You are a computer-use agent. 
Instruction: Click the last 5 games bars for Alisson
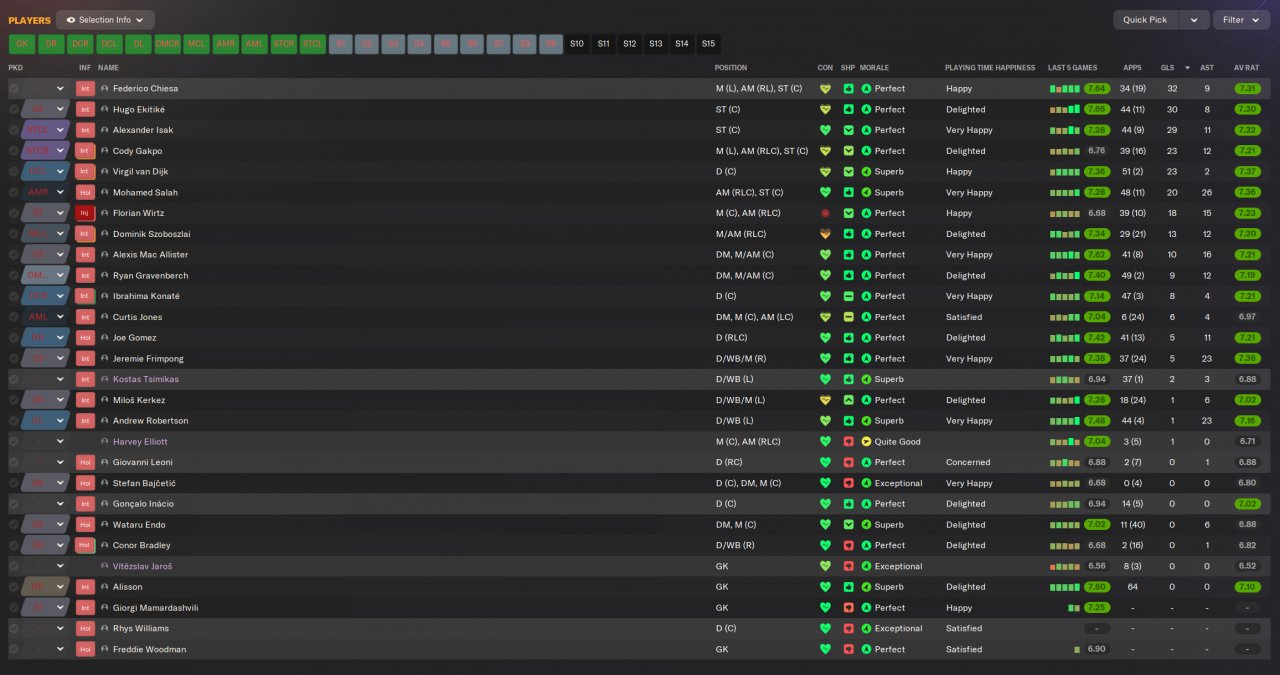click(1065, 587)
